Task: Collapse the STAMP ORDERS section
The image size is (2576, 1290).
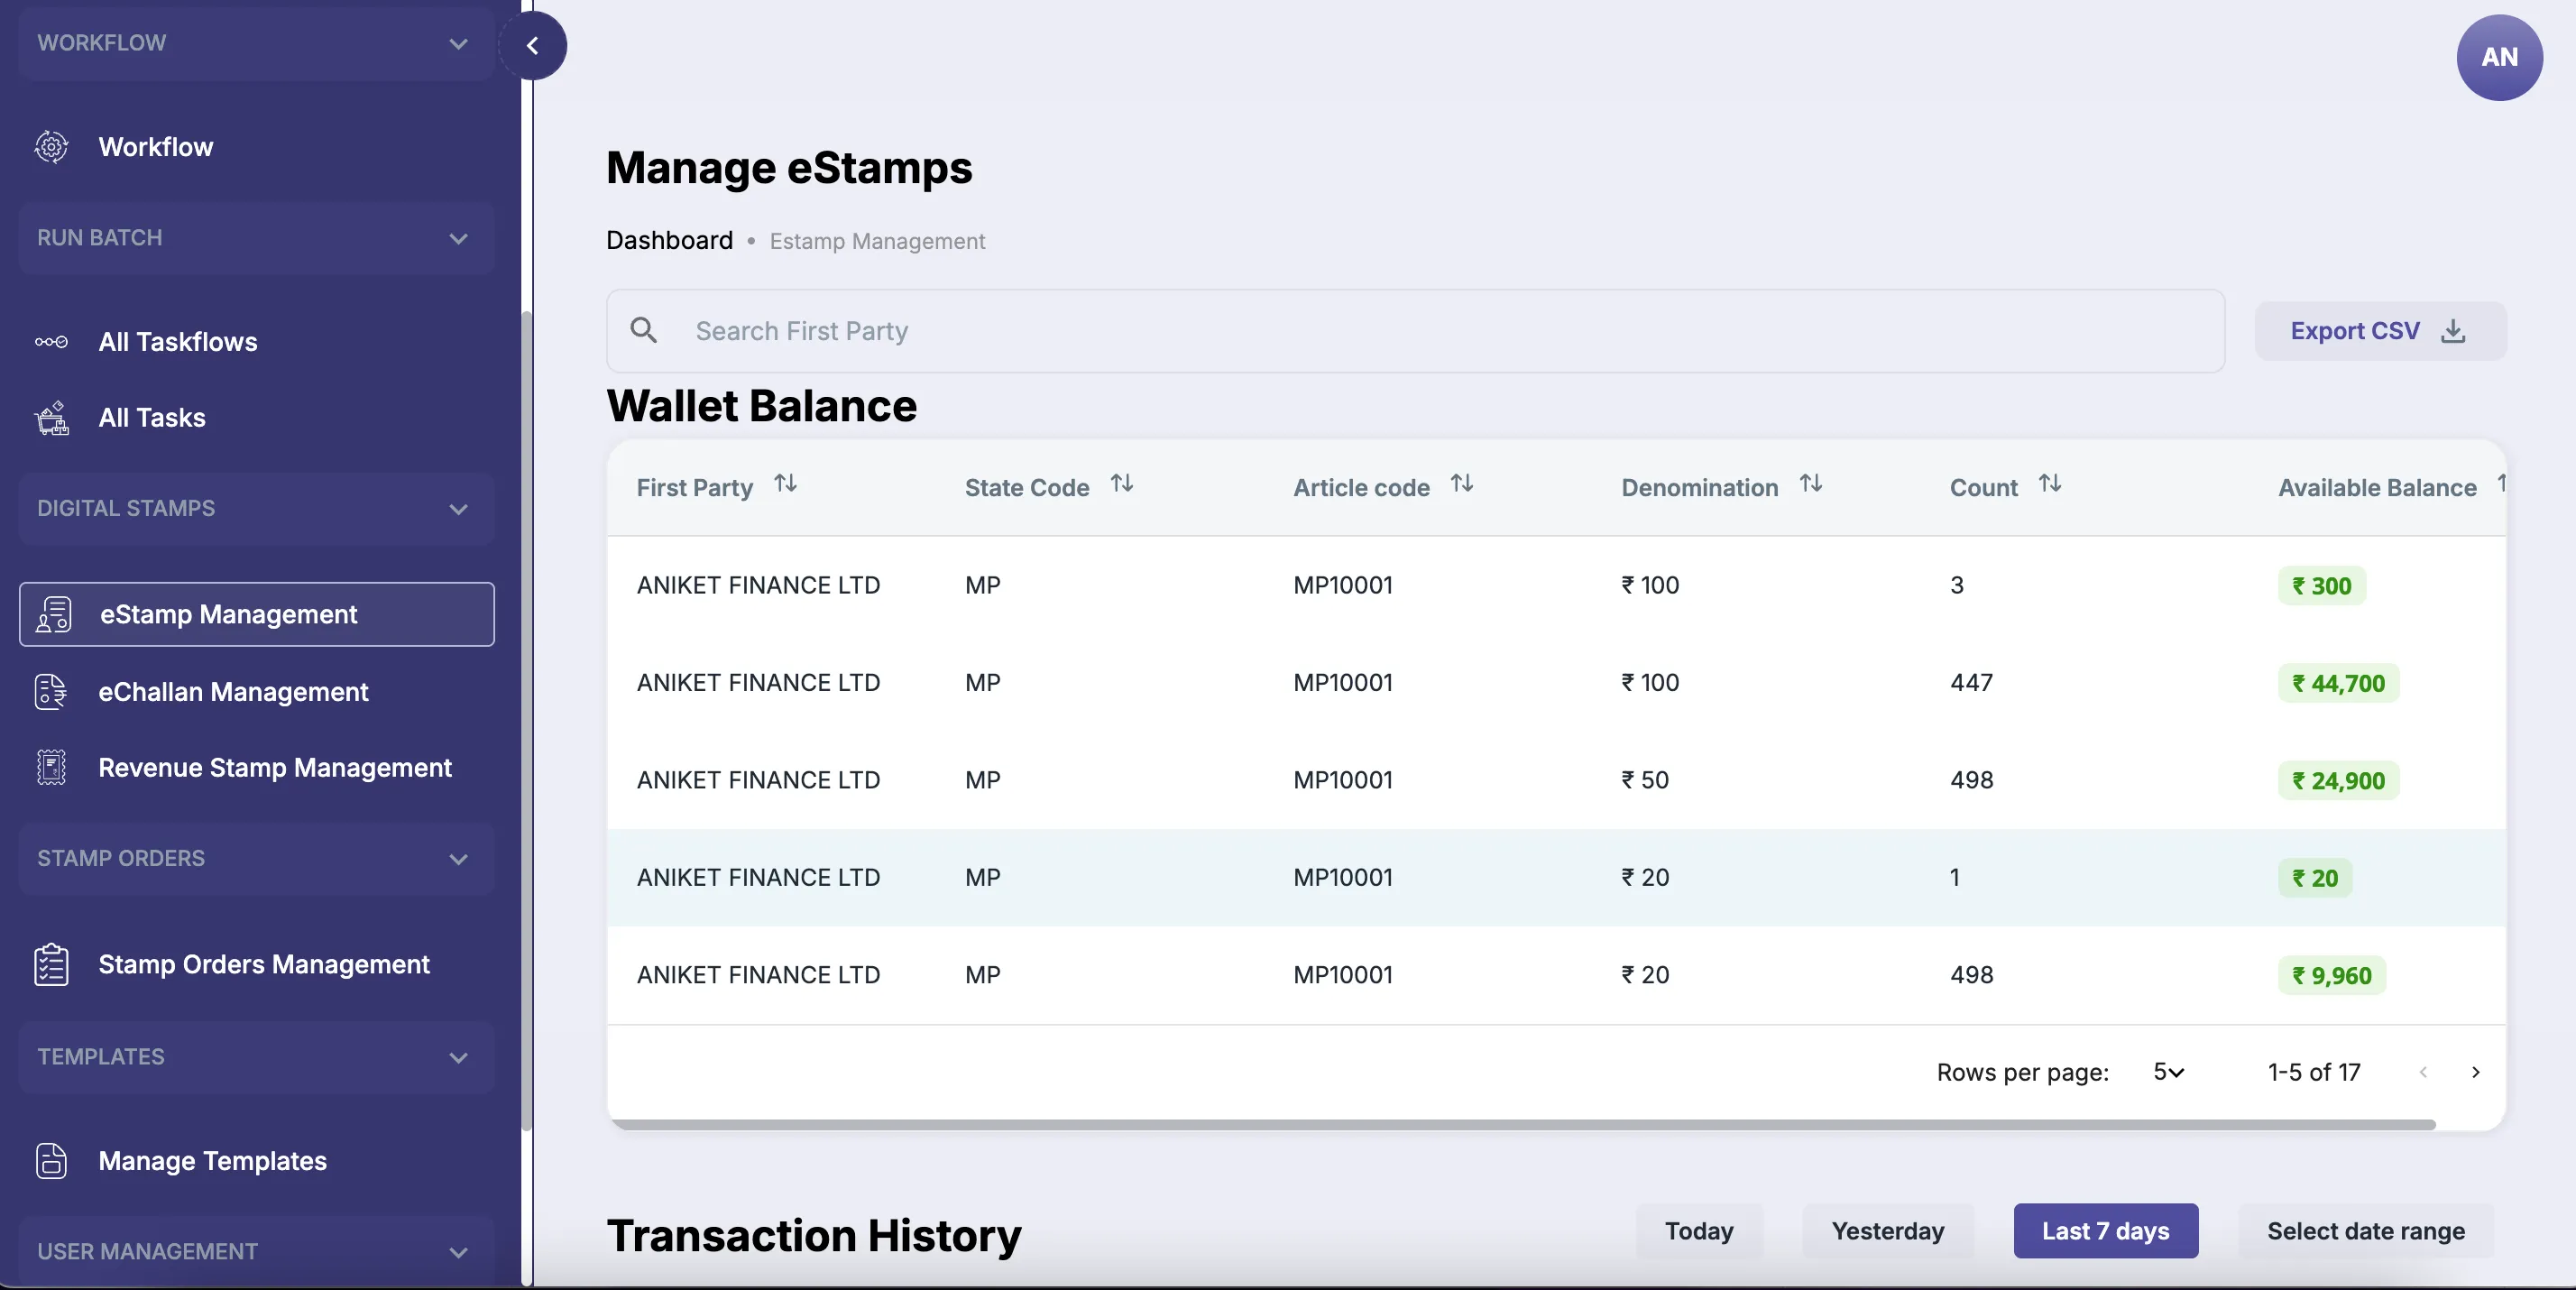Action: pyautogui.click(x=256, y=859)
